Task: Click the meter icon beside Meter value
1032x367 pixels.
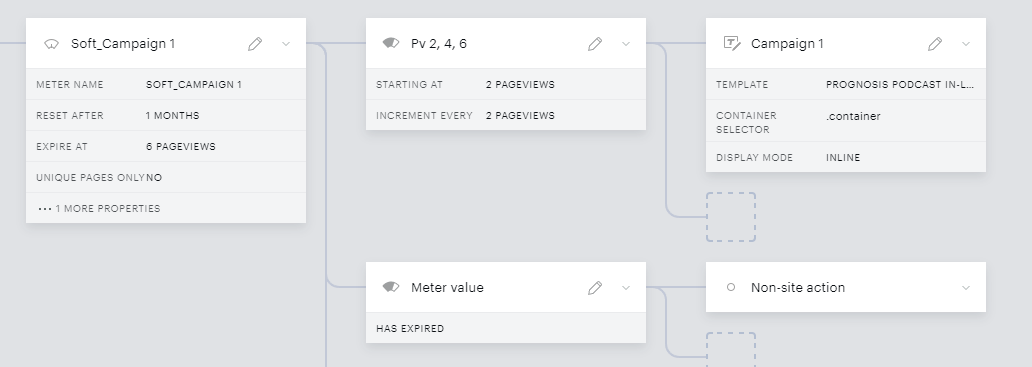Action: click(391, 287)
